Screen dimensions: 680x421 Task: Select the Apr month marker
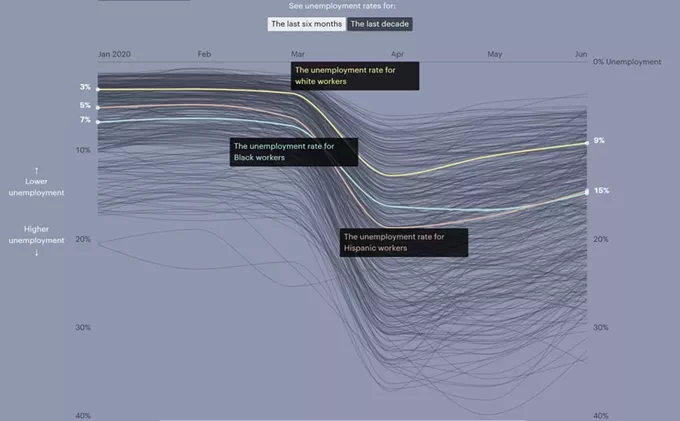click(x=397, y=53)
